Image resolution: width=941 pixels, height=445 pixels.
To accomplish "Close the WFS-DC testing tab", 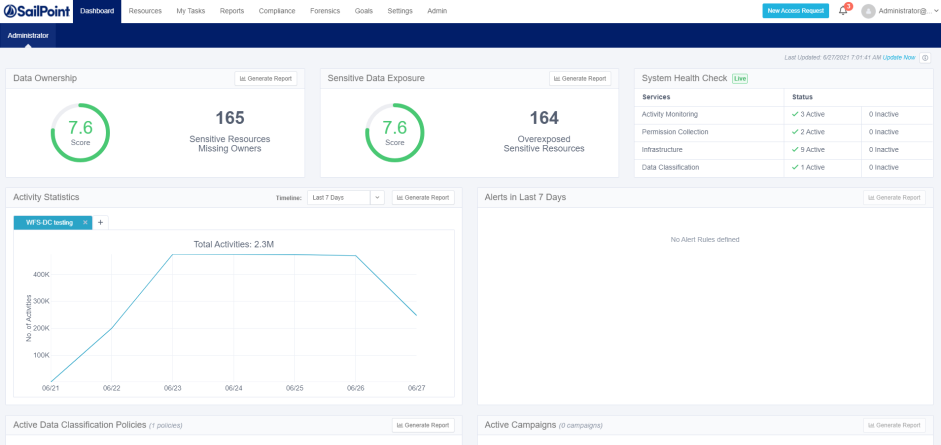I will click(x=85, y=222).
